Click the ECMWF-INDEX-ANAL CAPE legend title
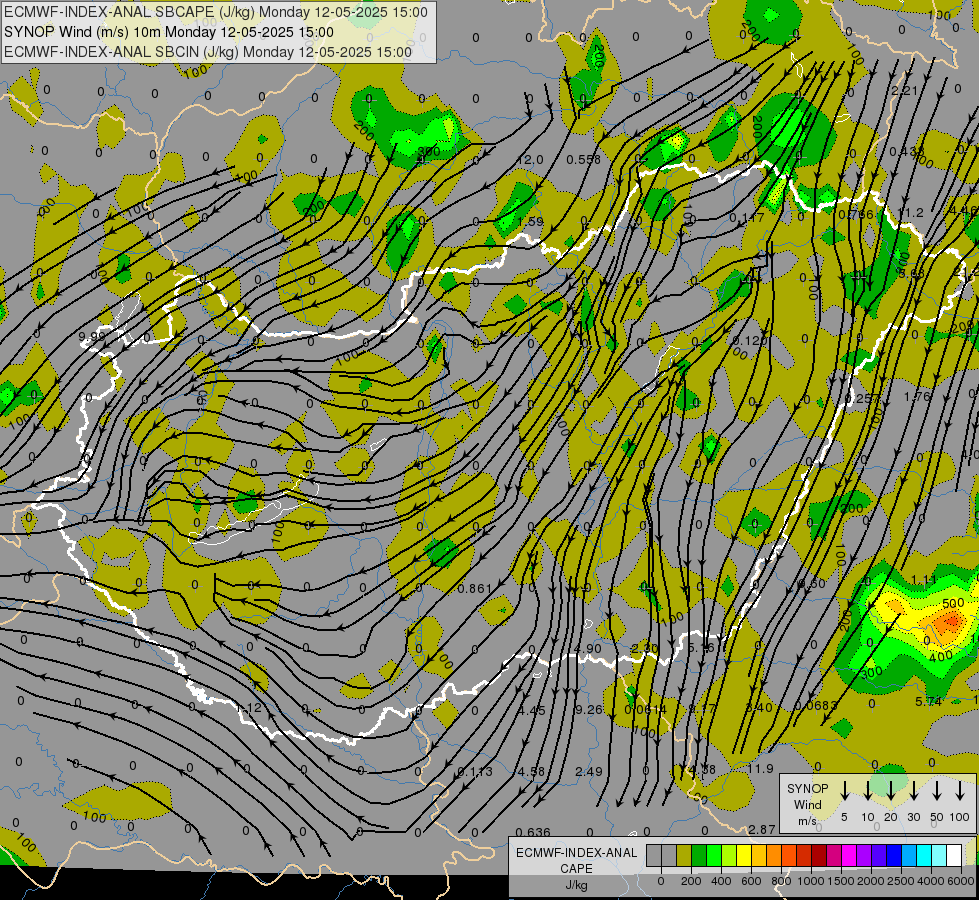The width and height of the screenshot is (979, 900). (576, 860)
